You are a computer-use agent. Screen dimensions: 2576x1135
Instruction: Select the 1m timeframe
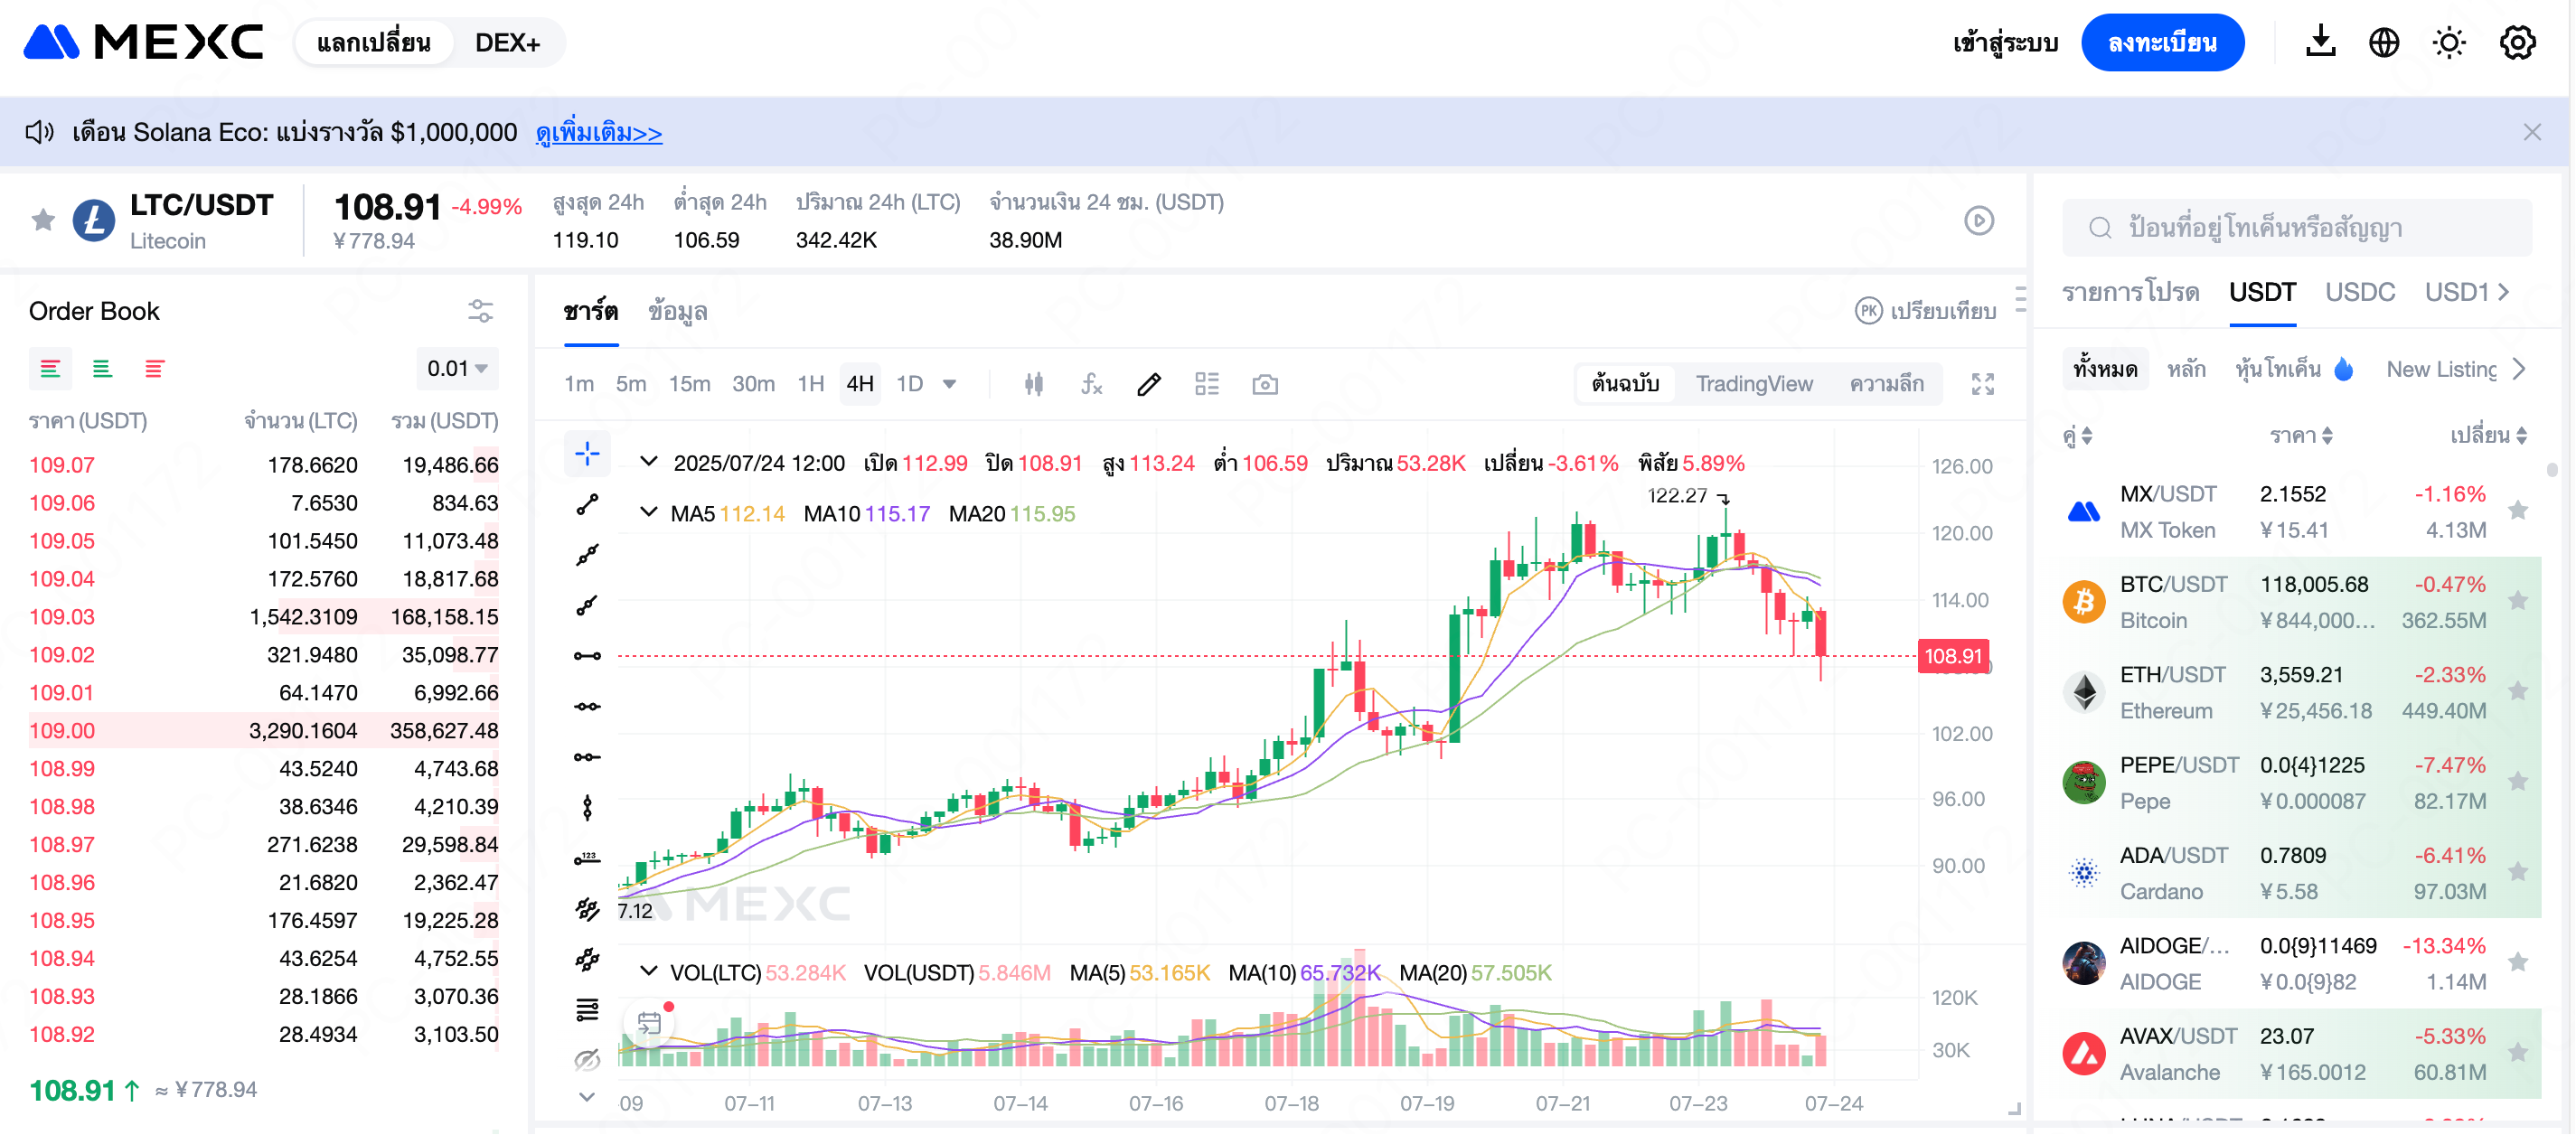(x=578, y=384)
